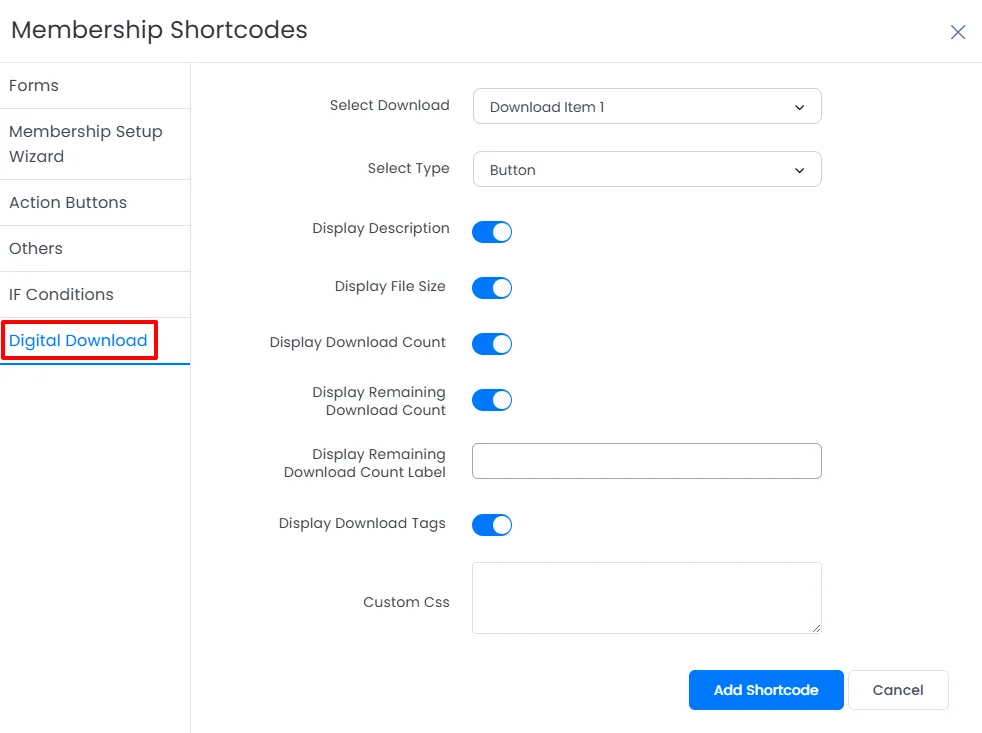The height and width of the screenshot is (733, 982).
Task: Select the Action Buttons category
Action: click(68, 202)
